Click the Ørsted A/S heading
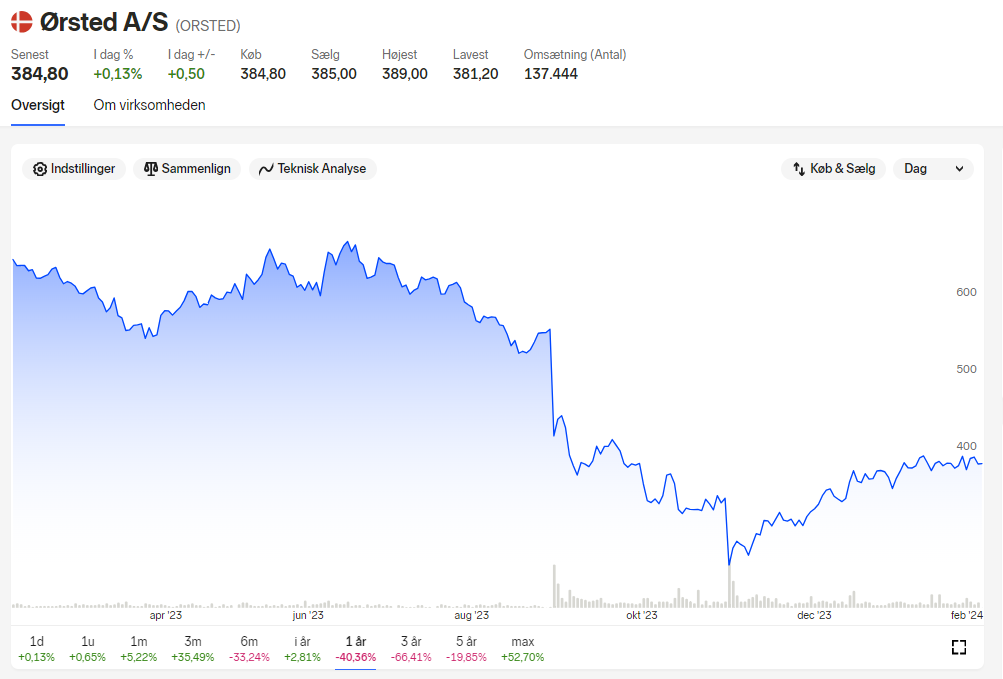Image resolution: width=1003 pixels, height=679 pixels. 104,22
